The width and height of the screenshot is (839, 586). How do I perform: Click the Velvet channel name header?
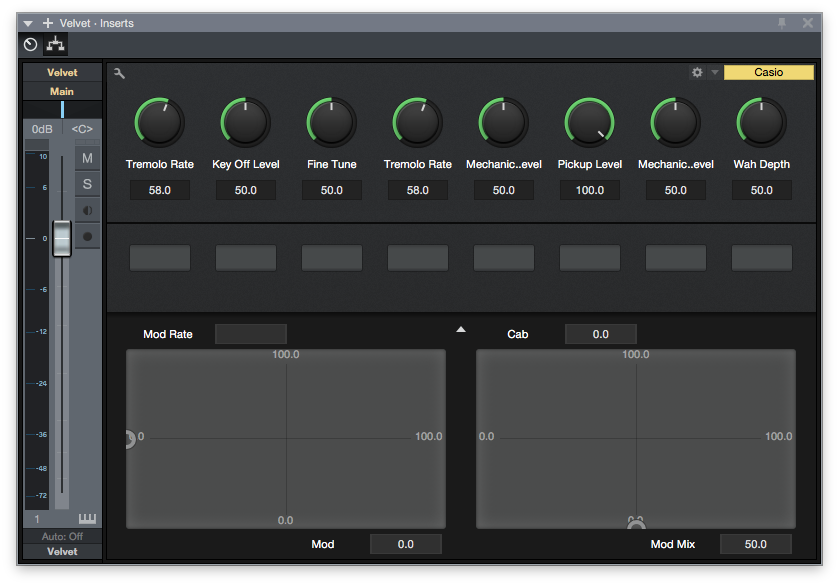(62, 73)
